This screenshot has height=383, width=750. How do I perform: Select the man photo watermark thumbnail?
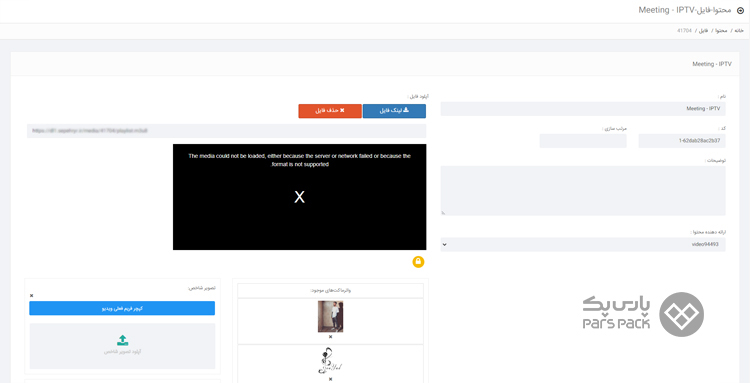point(331,317)
